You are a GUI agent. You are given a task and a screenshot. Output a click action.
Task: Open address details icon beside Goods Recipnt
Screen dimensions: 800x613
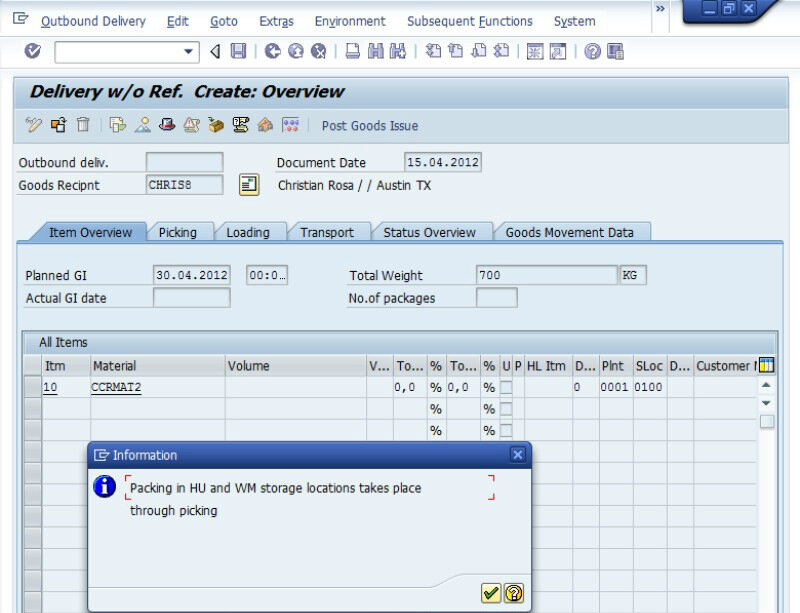coord(249,185)
